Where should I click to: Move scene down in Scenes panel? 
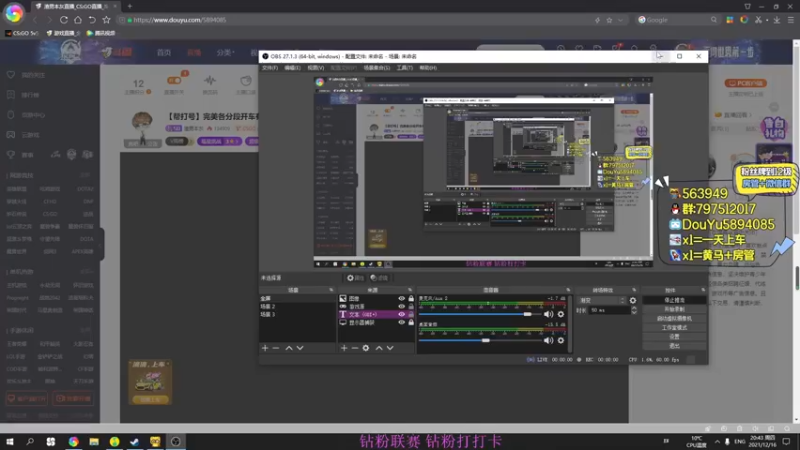pyautogui.click(x=300, y=348)
